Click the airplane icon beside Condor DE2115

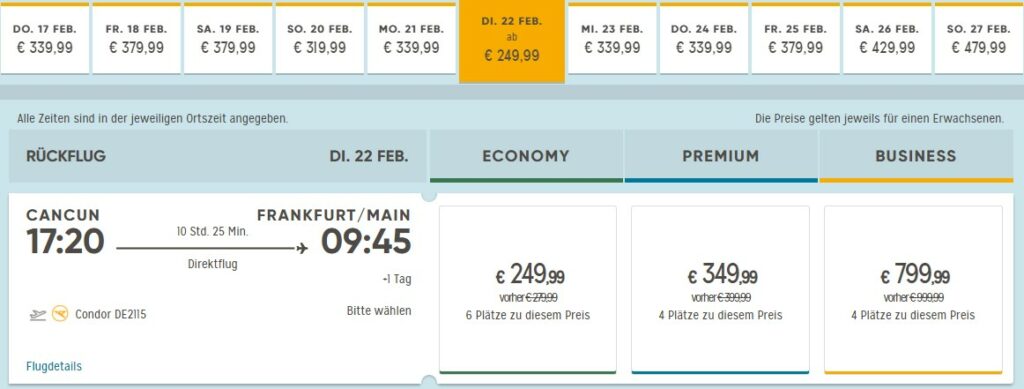click(x=38, y=315)
